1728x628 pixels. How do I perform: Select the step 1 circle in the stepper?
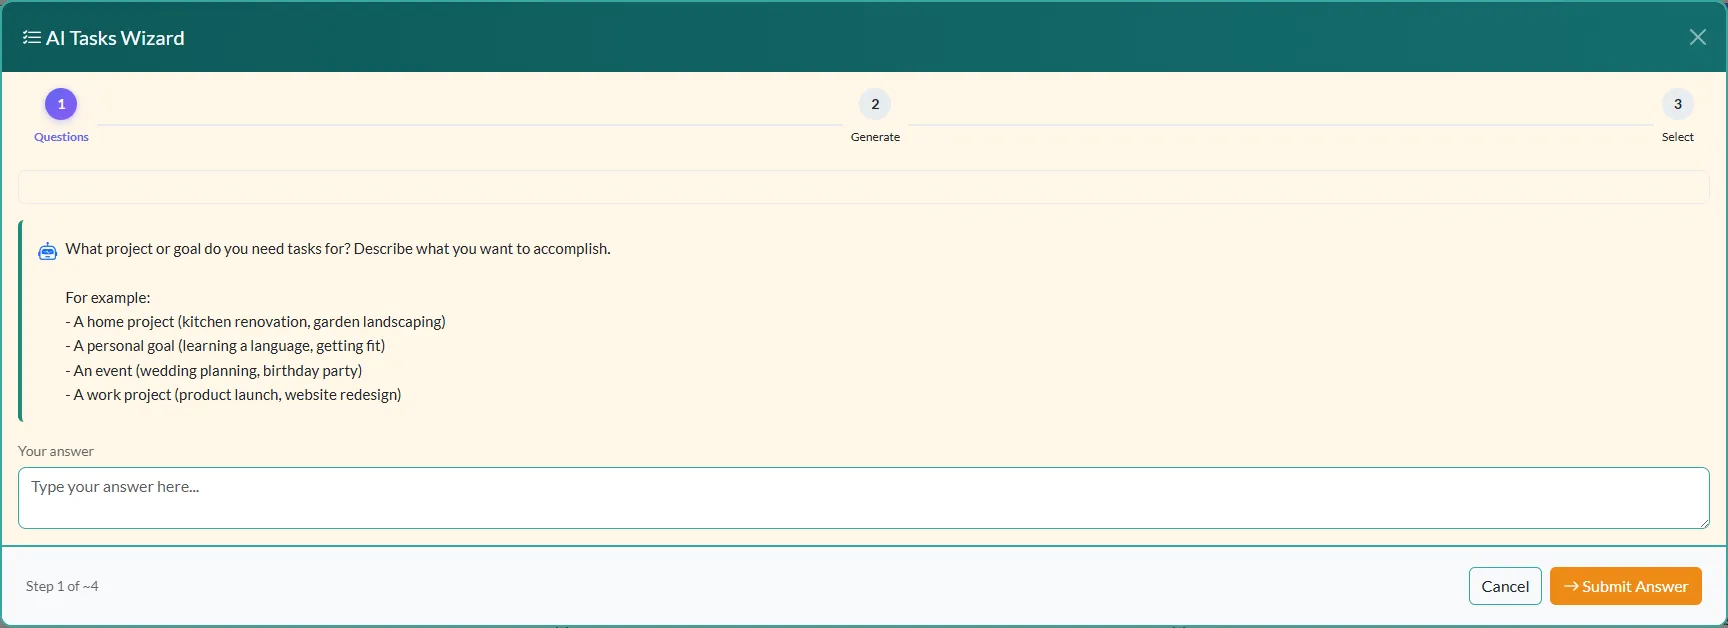61,104
